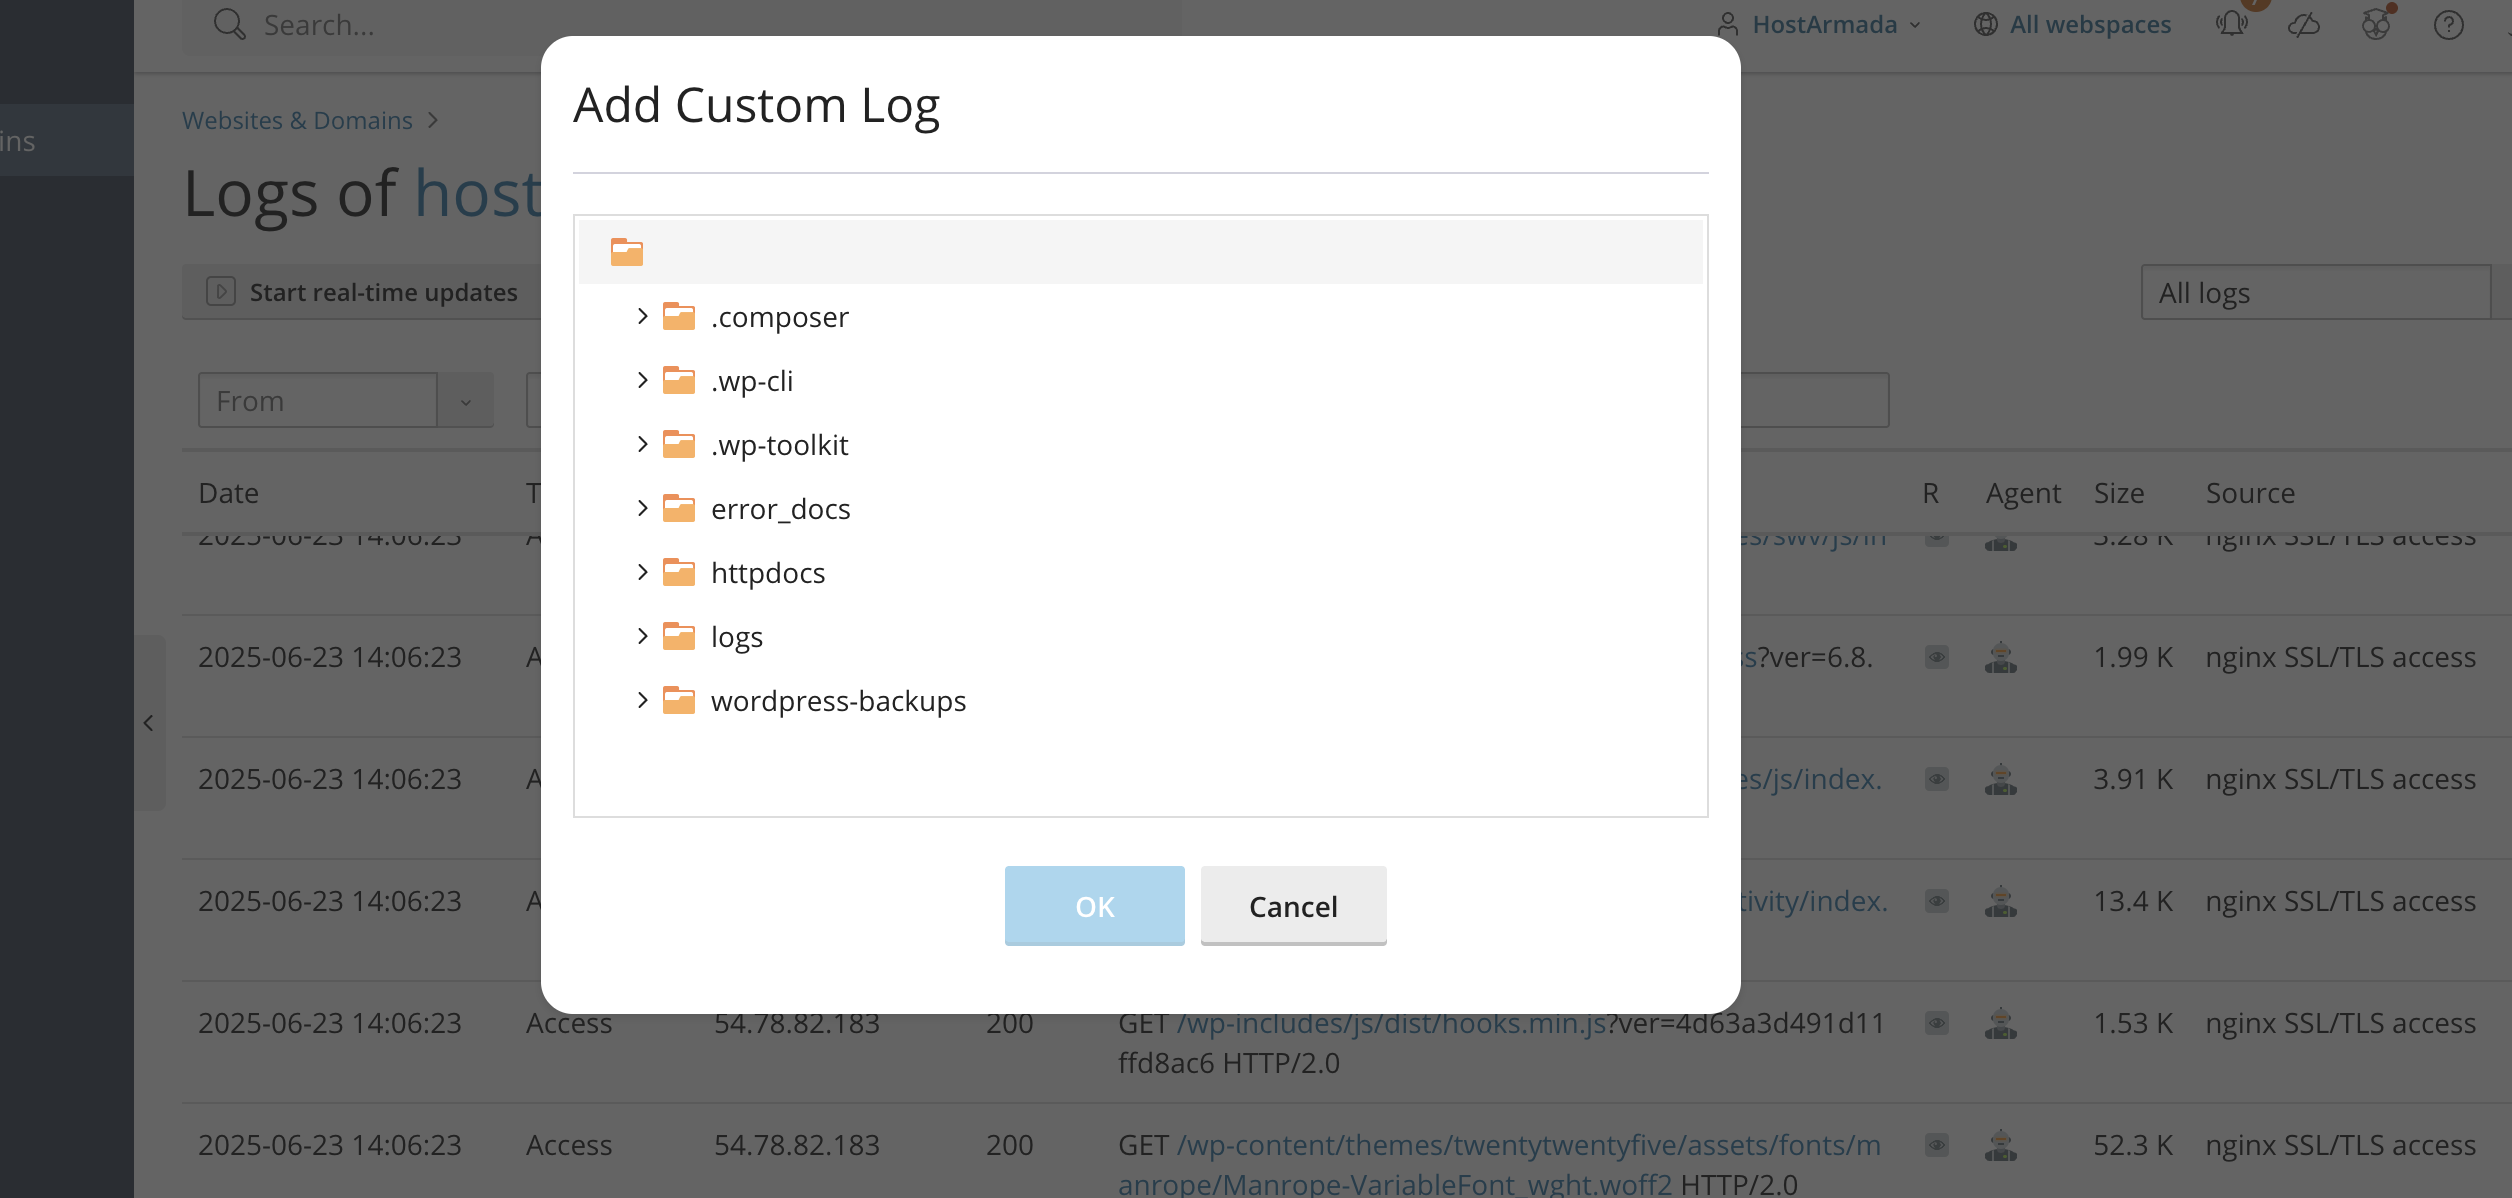The width and height of the screenshot is (2512, 1198).
Task: Expand the .wp-toolkit folder
Action: click(642, 445)
